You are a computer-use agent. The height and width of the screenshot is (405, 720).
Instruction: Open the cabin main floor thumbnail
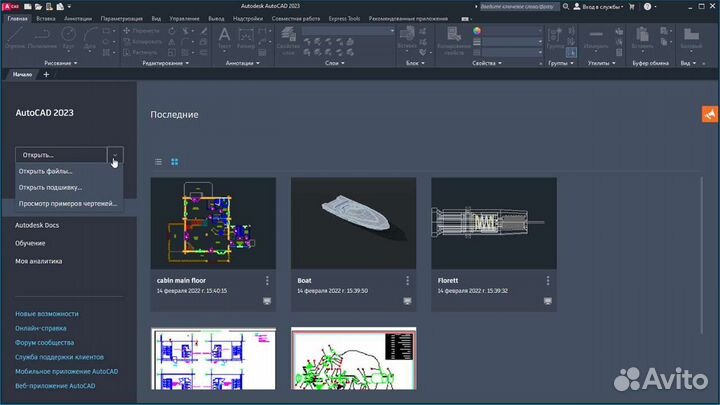[x=213, y=223]
